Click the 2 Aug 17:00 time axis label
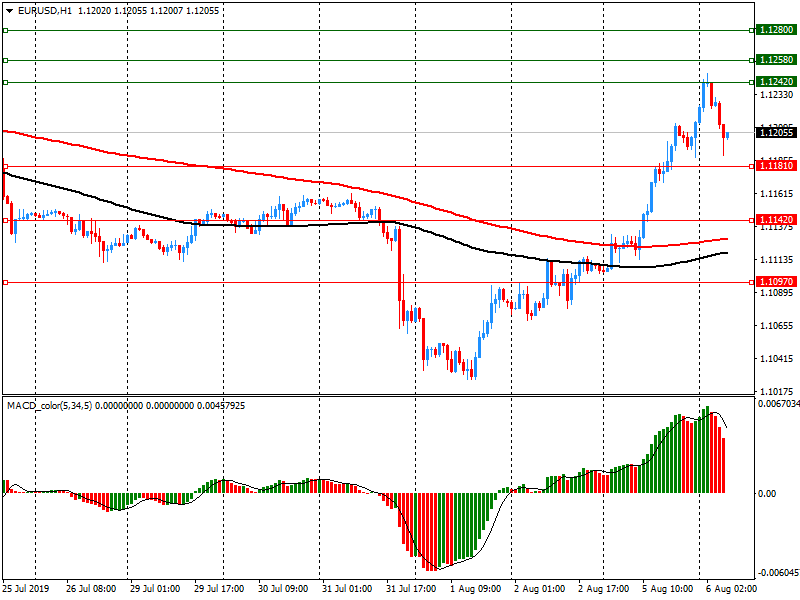This screenshot has width=800, height=600. 603,589
